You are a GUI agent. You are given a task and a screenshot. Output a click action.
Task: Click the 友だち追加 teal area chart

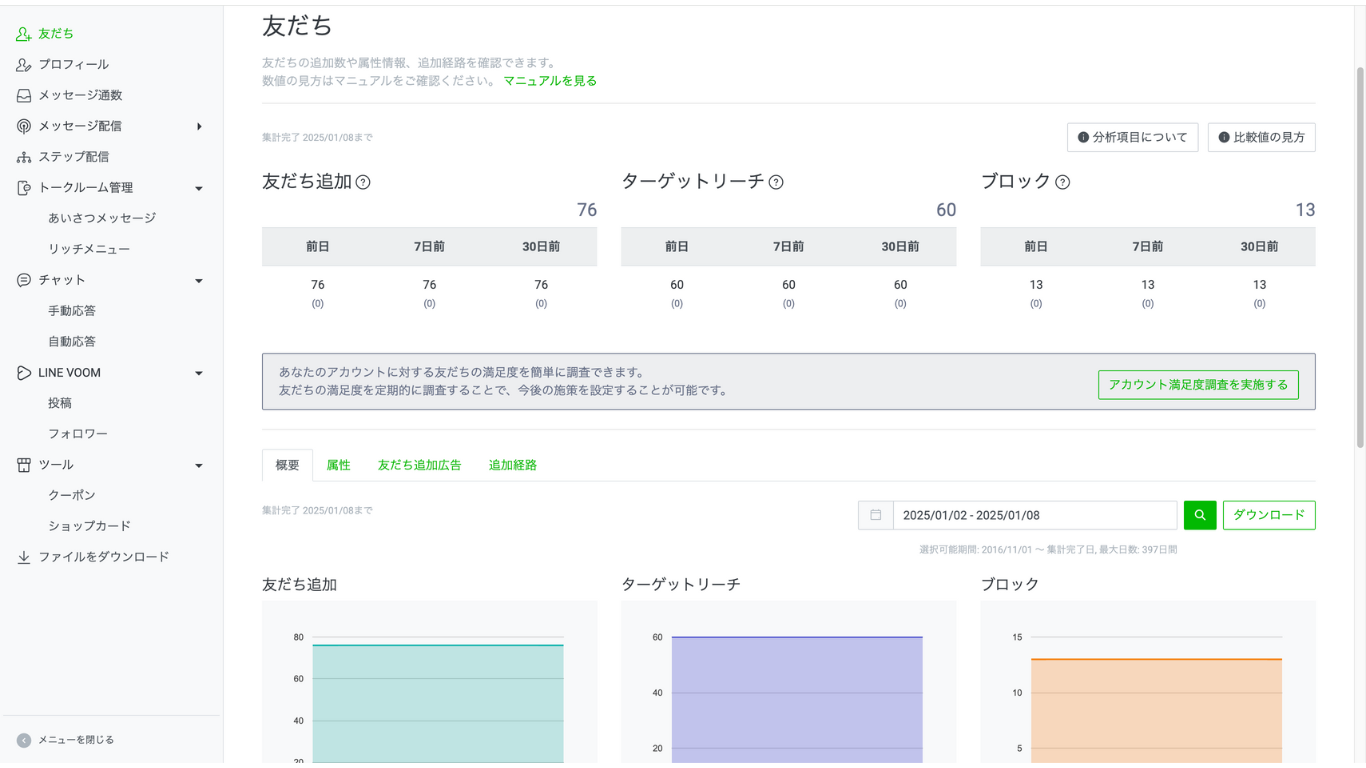pos(438,704)
